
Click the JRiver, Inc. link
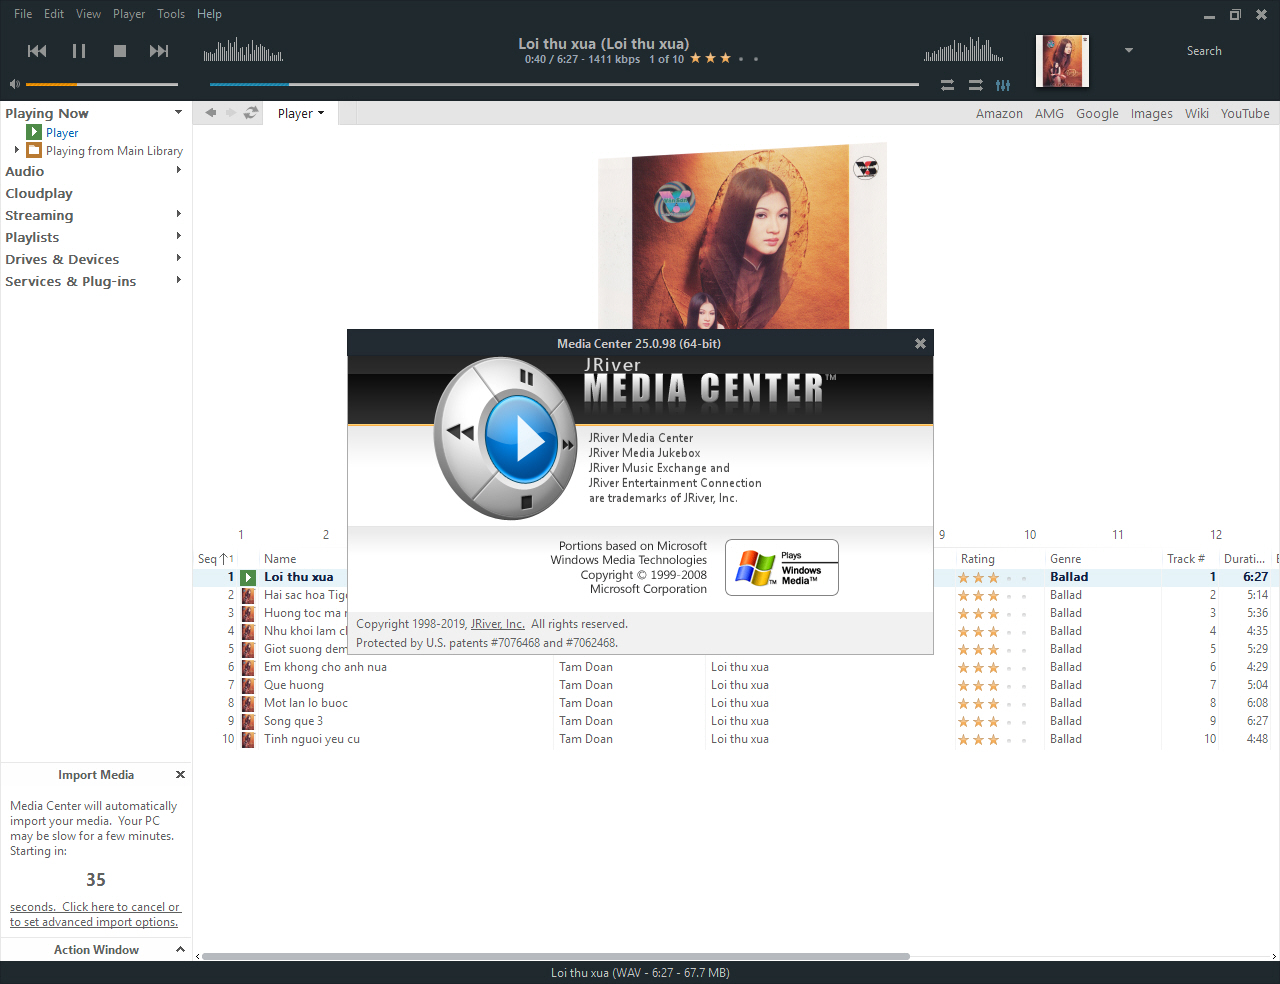point(498,624)
